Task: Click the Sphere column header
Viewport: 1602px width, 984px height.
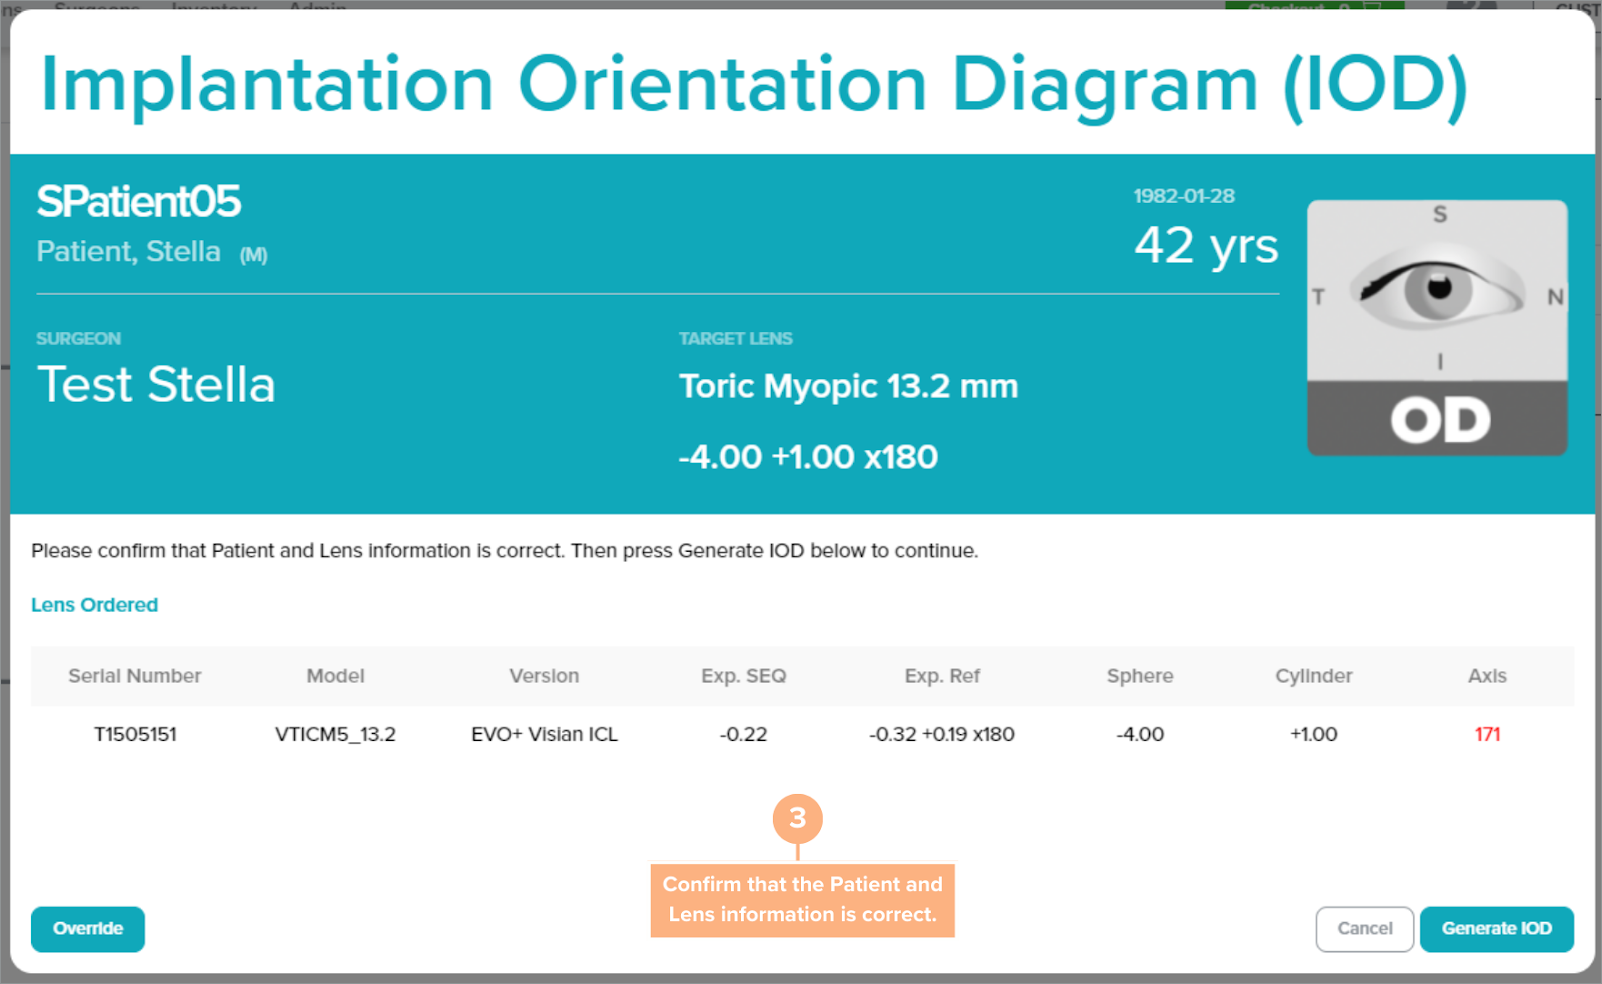Action: [x=1140, y=676]
